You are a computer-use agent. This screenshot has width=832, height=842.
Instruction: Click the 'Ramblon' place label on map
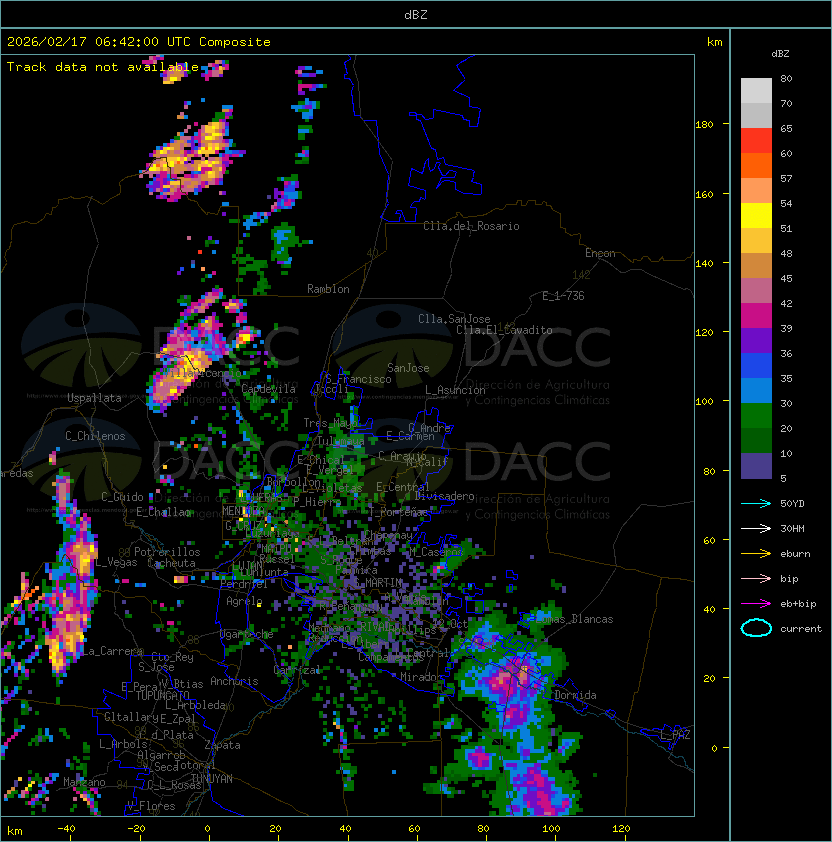[x=328, y=289]
